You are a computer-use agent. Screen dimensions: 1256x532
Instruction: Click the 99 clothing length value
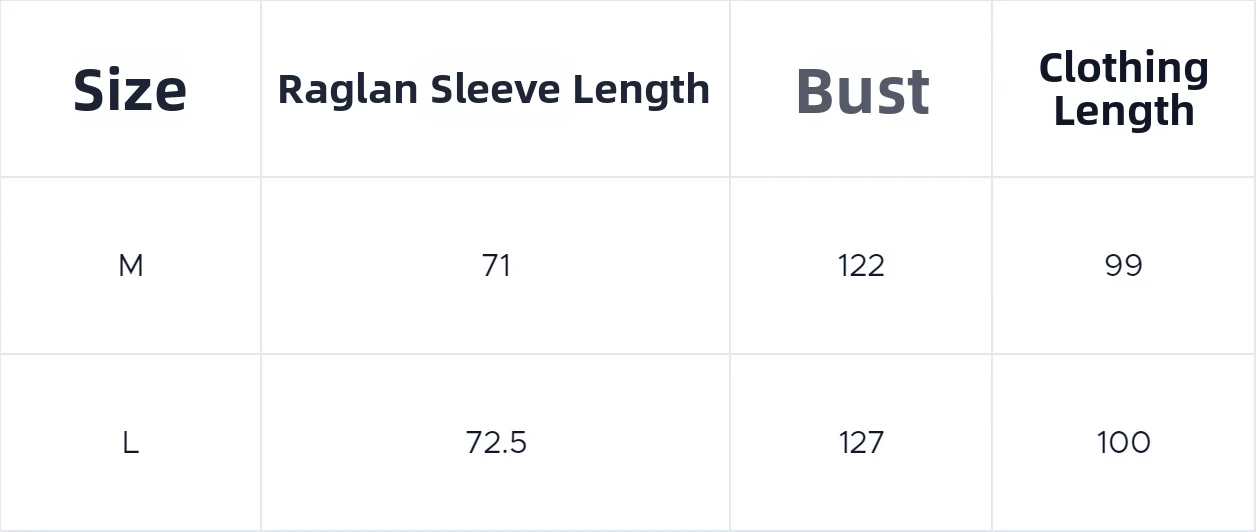tap(1123, 266)
